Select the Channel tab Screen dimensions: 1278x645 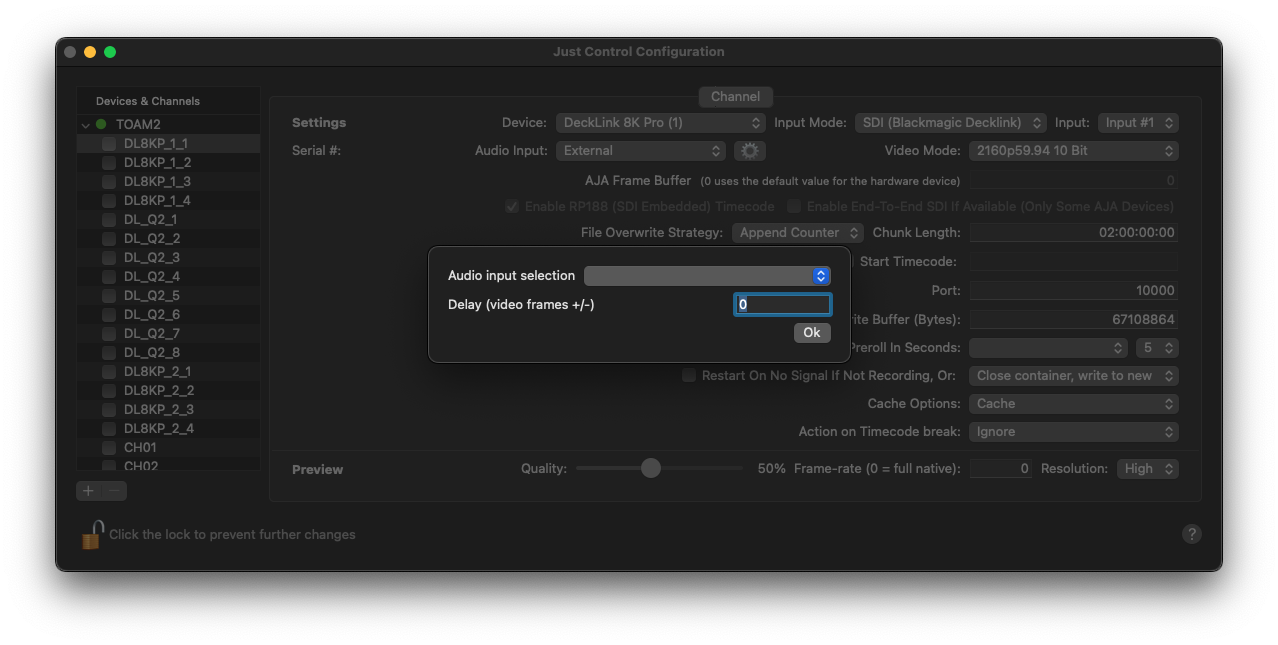coord(735,97)
